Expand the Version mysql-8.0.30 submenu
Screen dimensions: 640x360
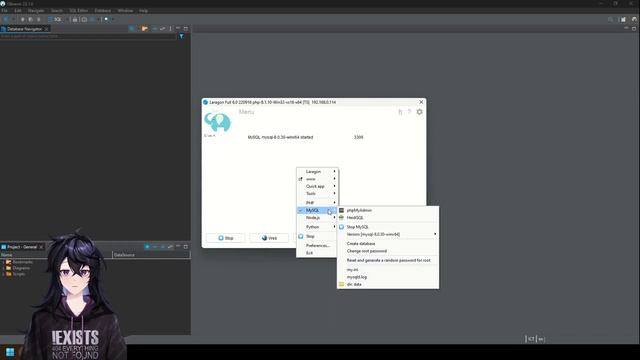(x=388, y=234)
